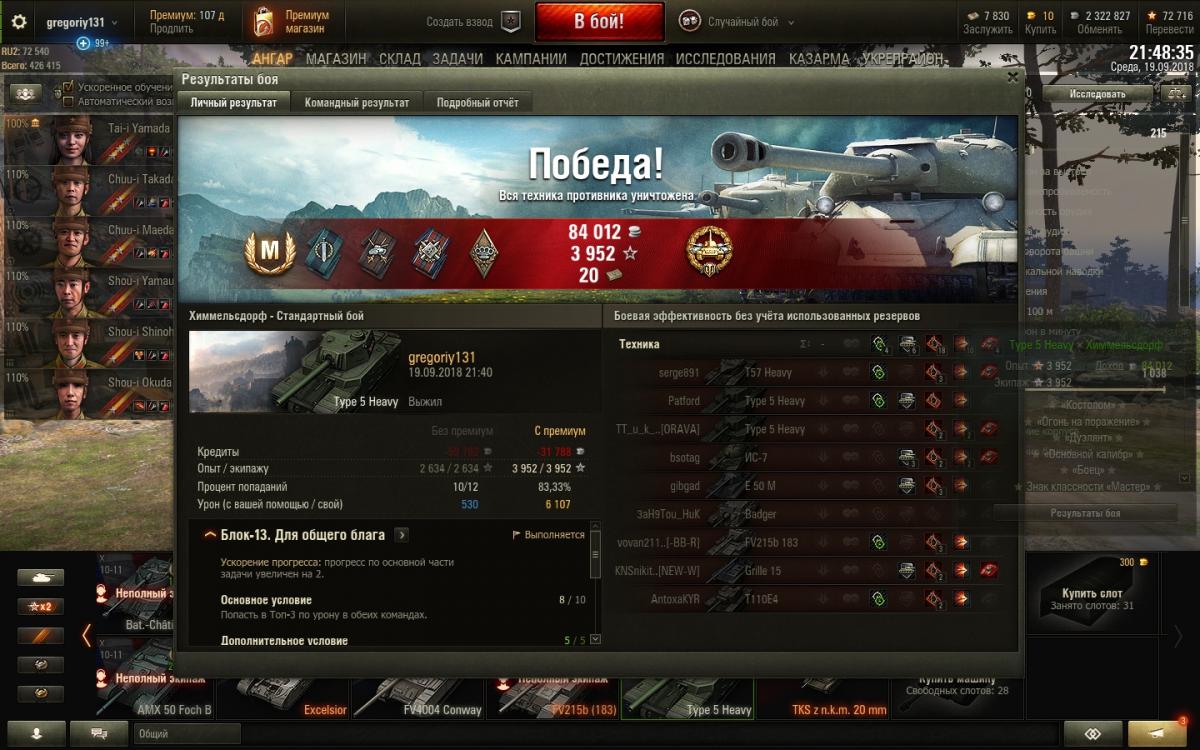Viewport: 1200px width, 750px height.
Task: Open the Premium shop icon
Action: coord(262,22)
